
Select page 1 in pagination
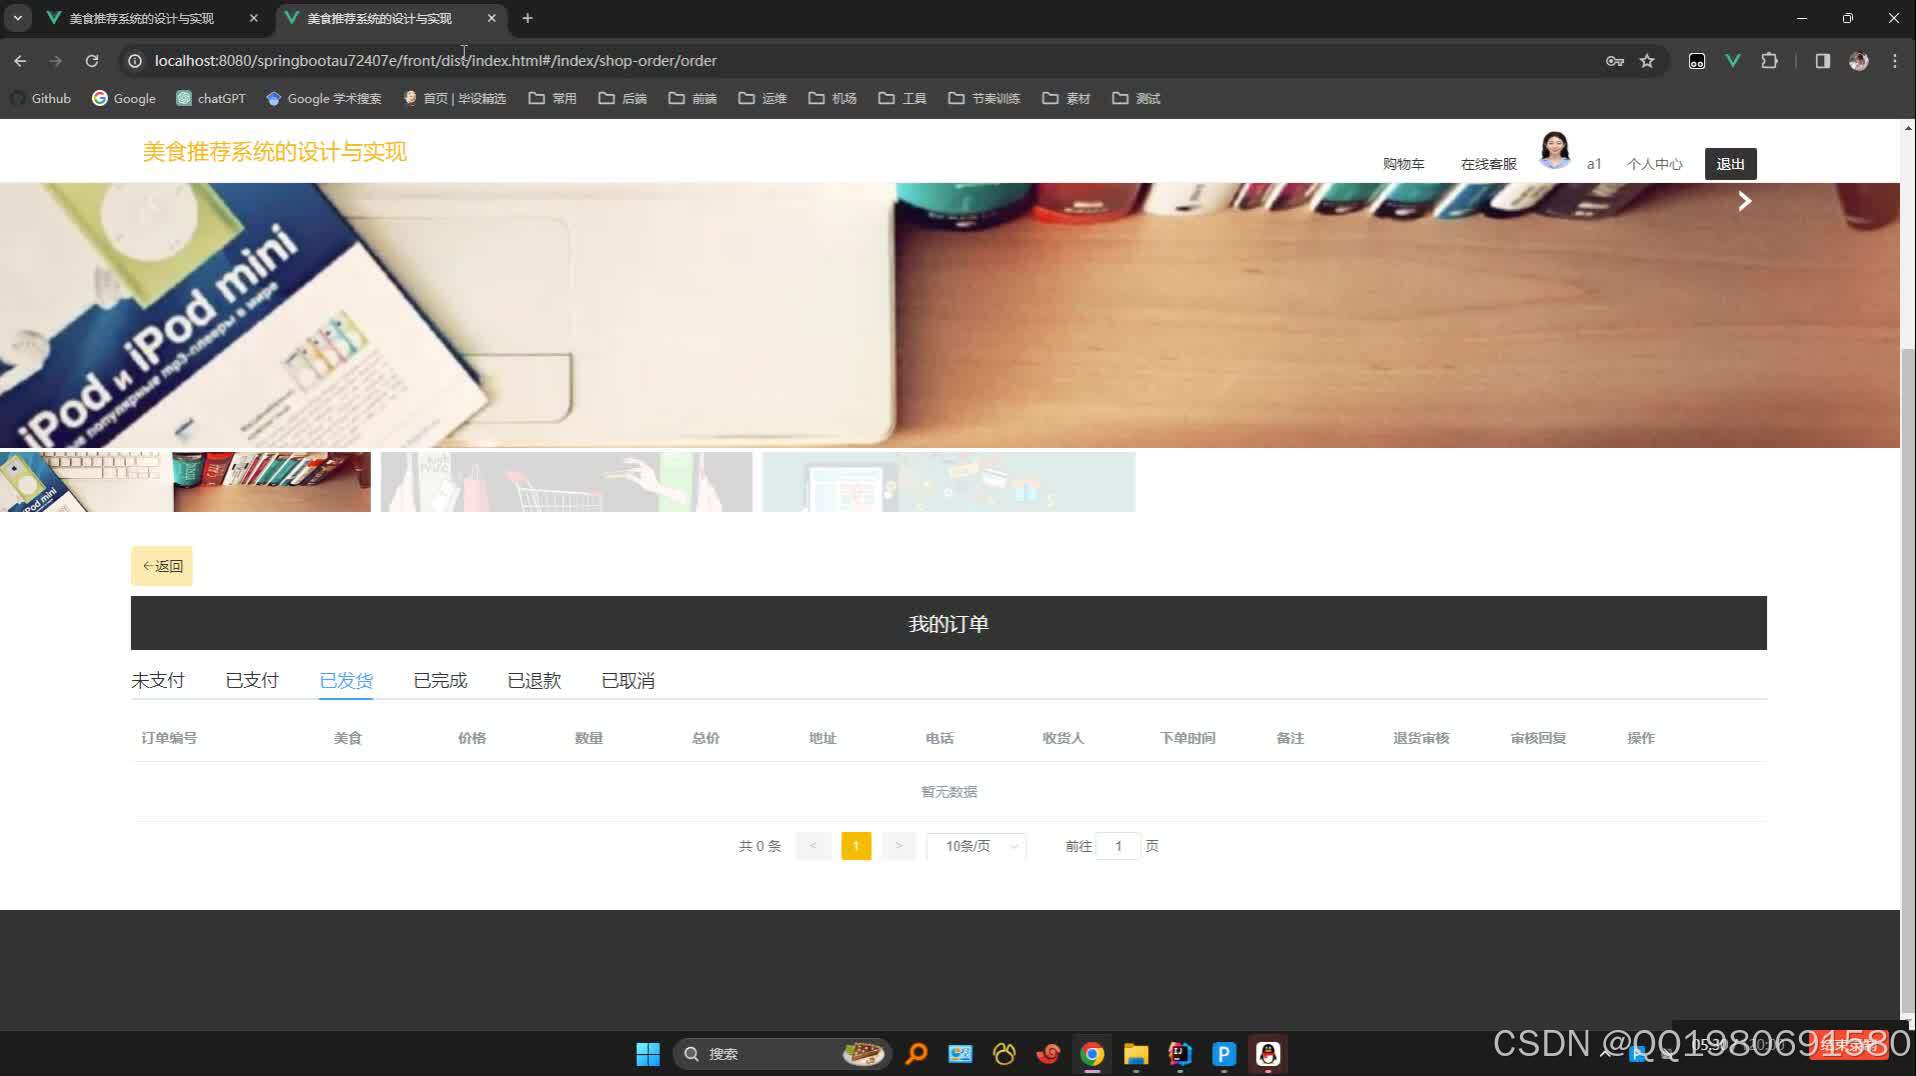point(856,846)
